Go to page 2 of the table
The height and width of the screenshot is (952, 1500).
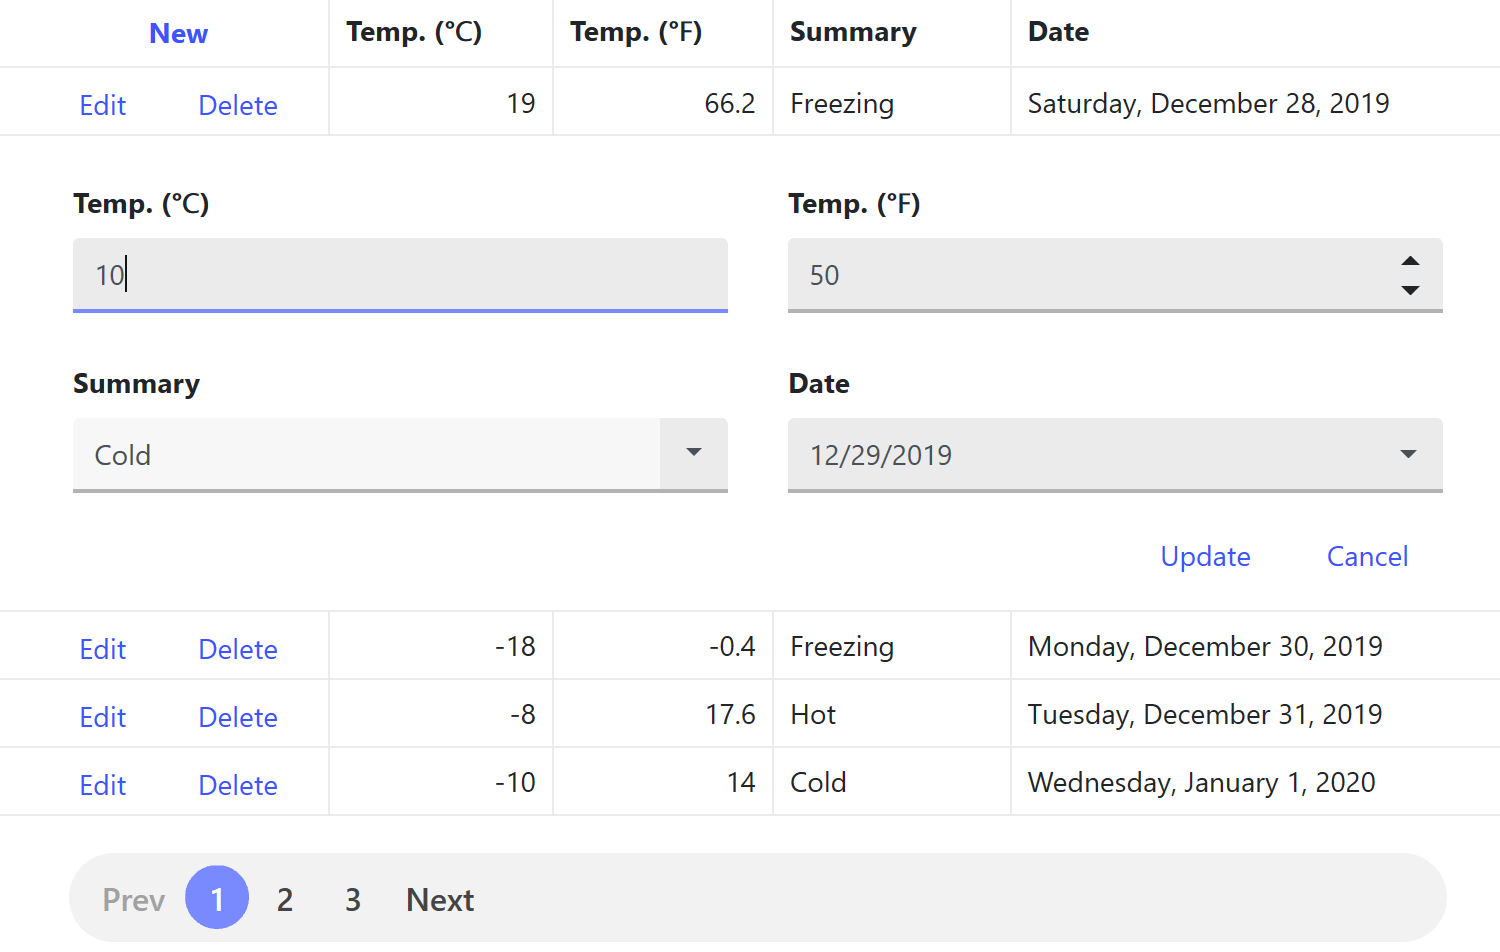285,900
